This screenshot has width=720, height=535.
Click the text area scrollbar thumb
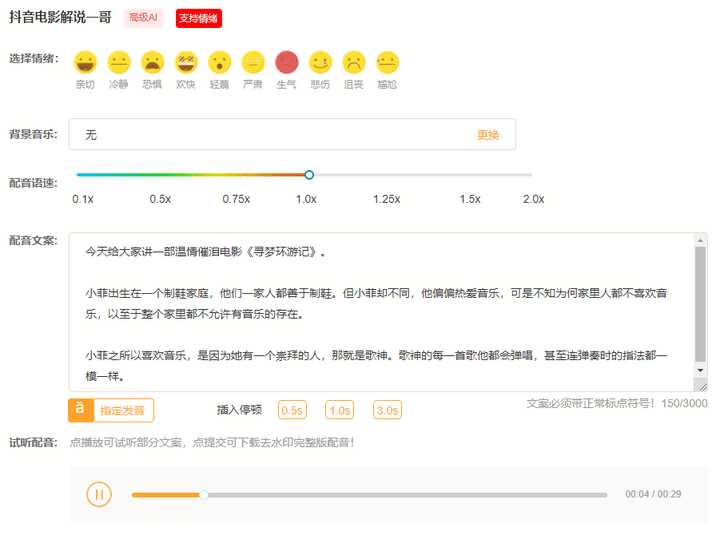700,305
